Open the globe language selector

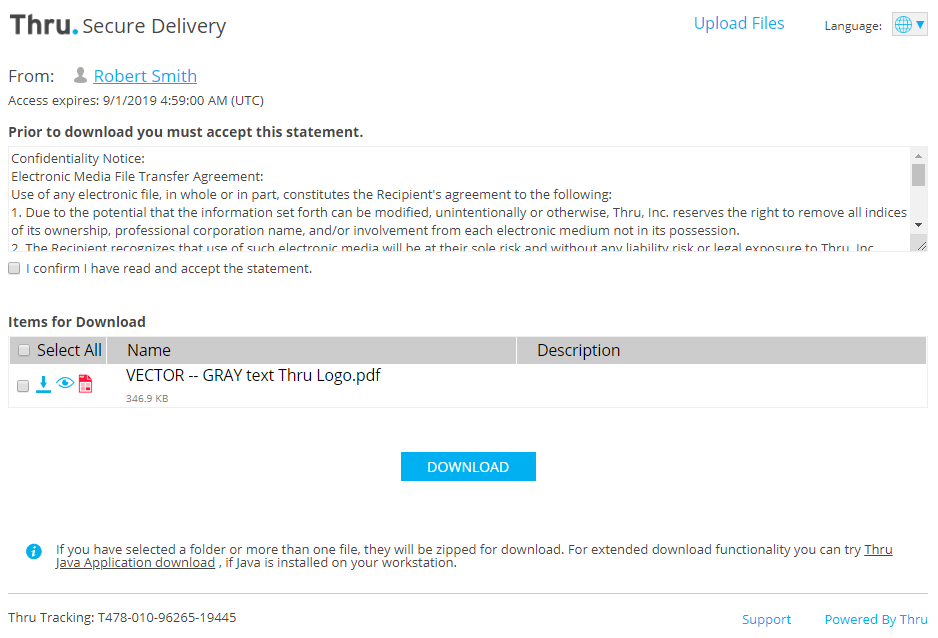pos(909,25)
